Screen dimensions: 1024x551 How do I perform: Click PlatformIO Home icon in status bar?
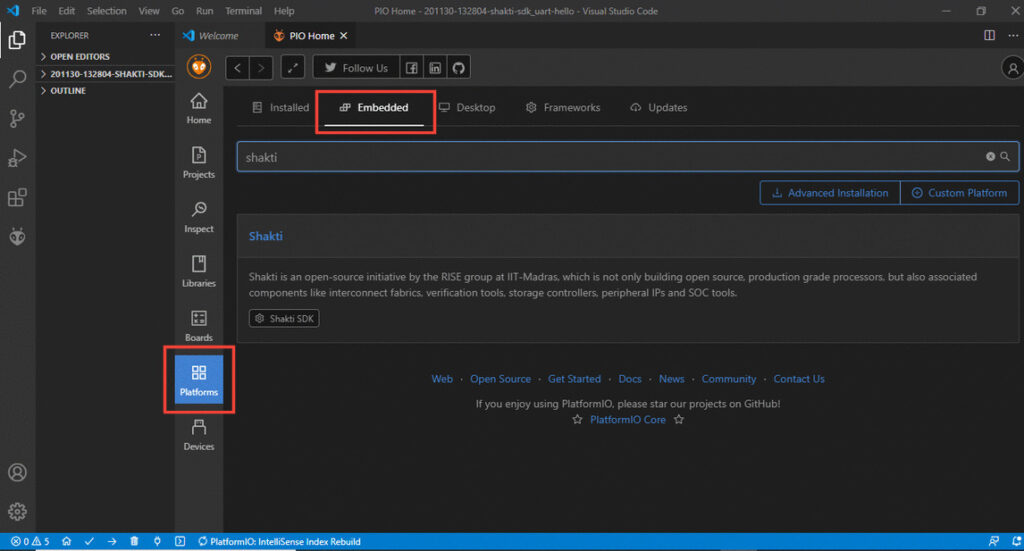[66, 541]
